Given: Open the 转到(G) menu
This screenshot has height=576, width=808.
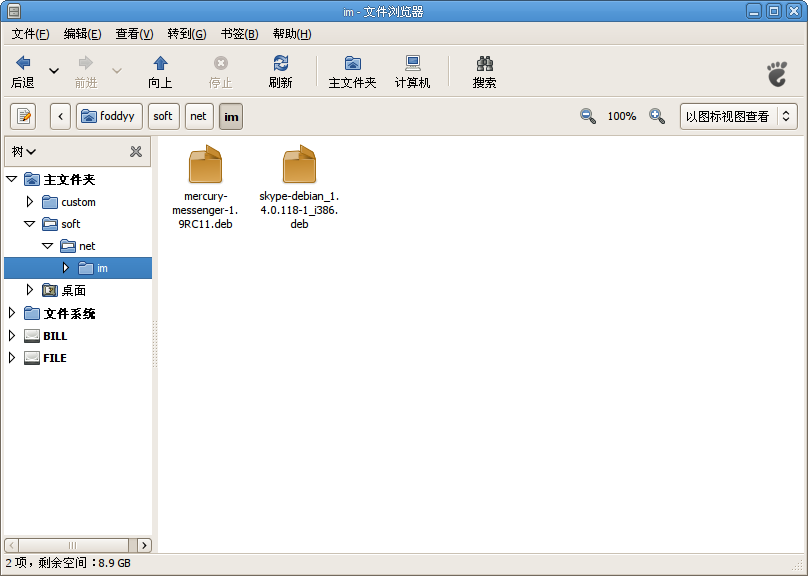Looking at the screenshot, I should click(x=187, y=34).
